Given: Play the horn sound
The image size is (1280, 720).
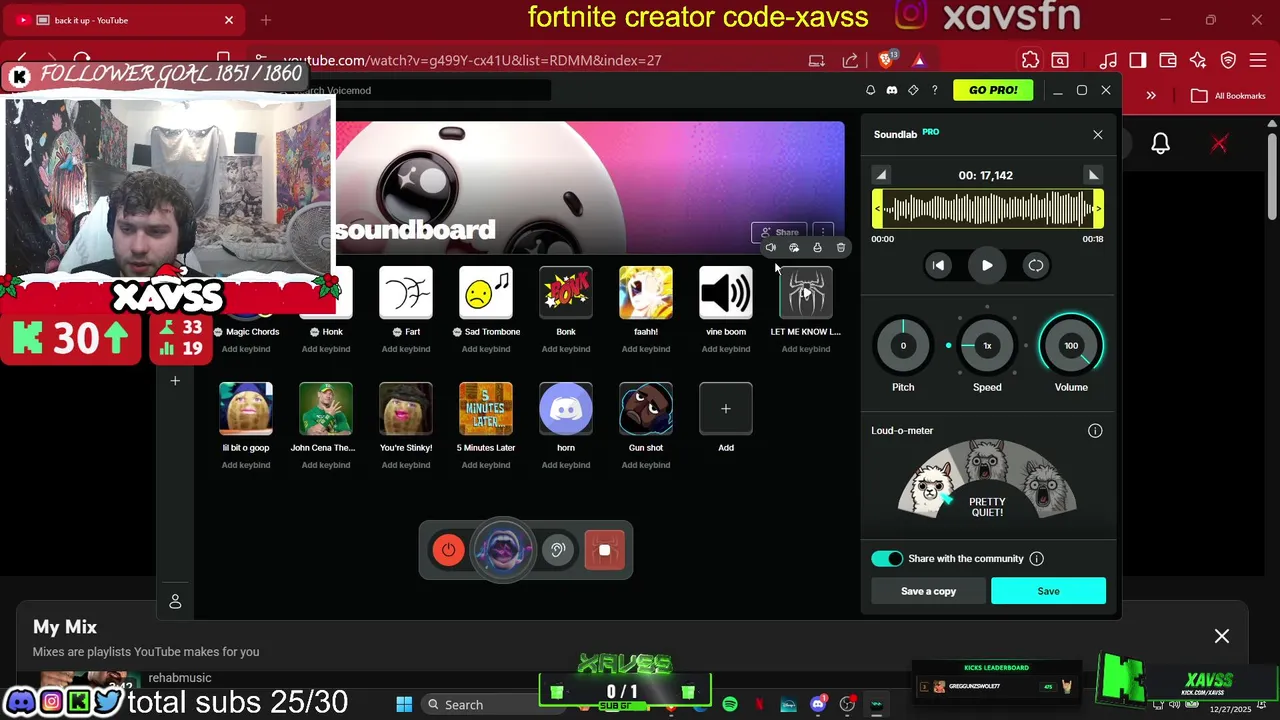Looking at the screenshot, I should coord(566,409).
